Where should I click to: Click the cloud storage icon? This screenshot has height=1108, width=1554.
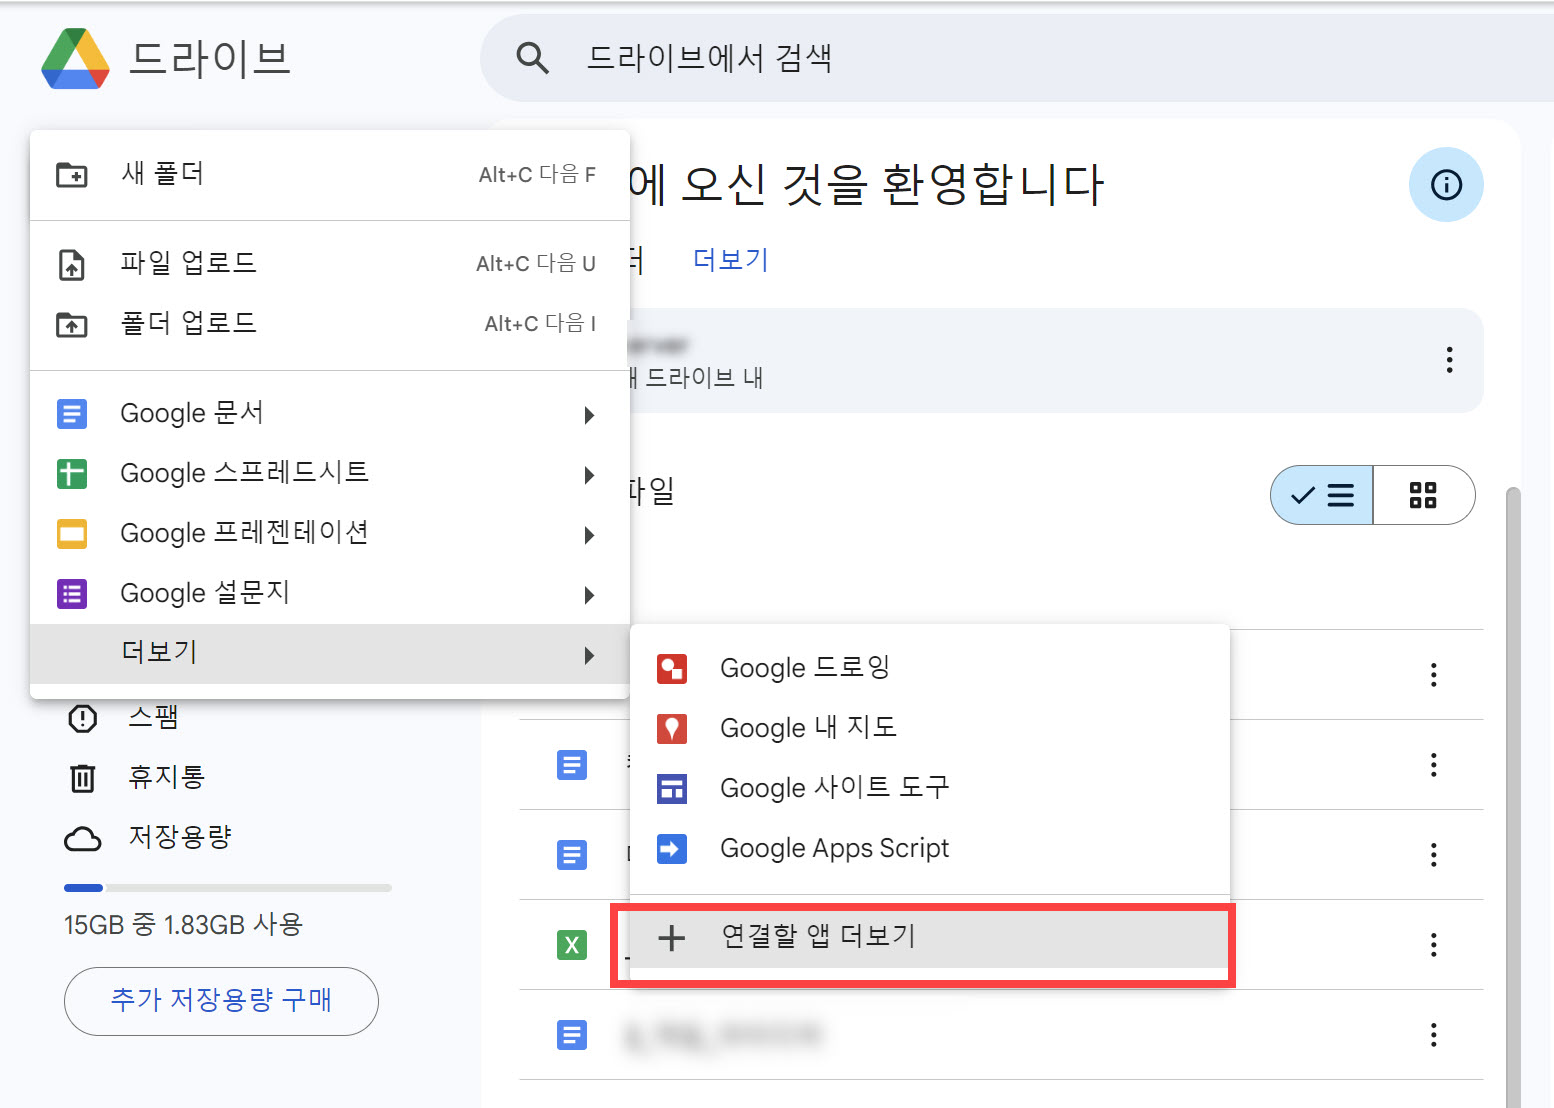coord(83,839)
